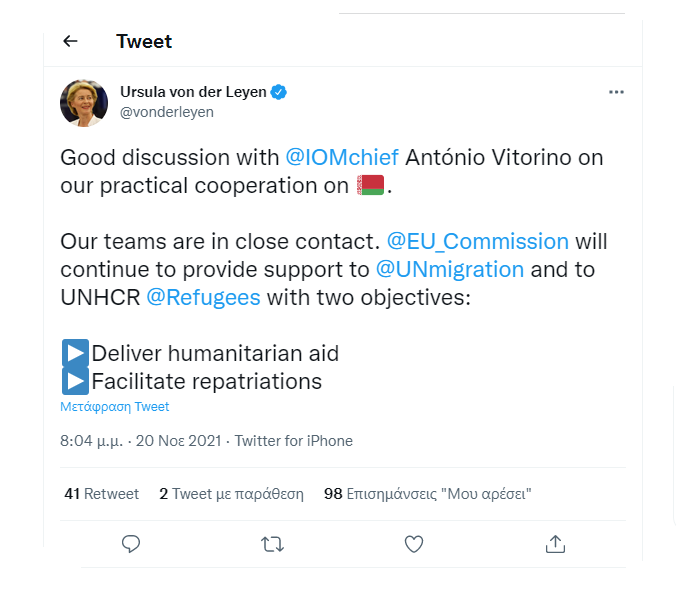View the 41 Retweet list
The height and width of the screenshot is (595, 682).
(x=100, y=493)
